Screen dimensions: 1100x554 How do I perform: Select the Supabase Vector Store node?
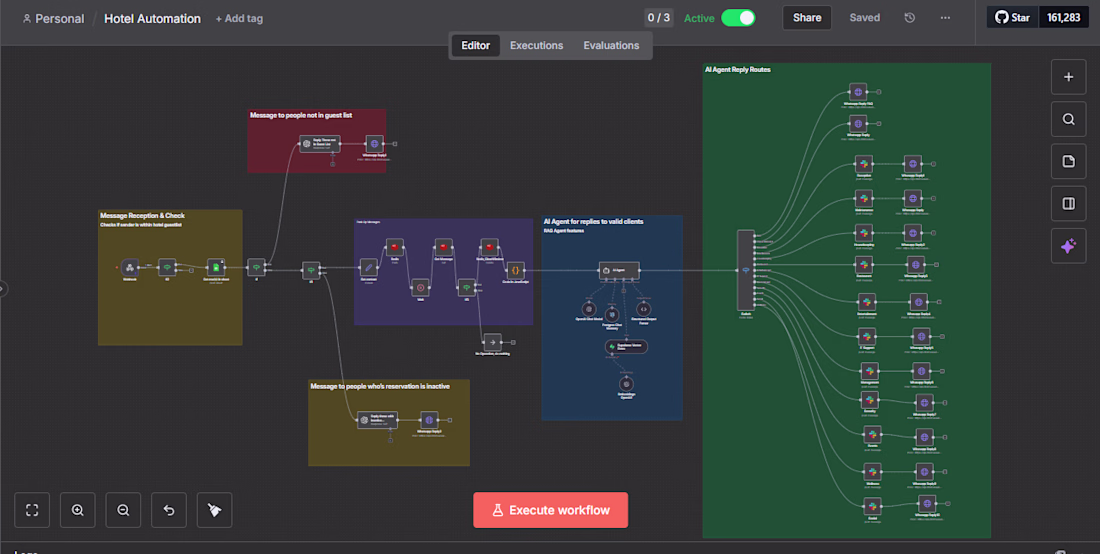pos(626,346)
